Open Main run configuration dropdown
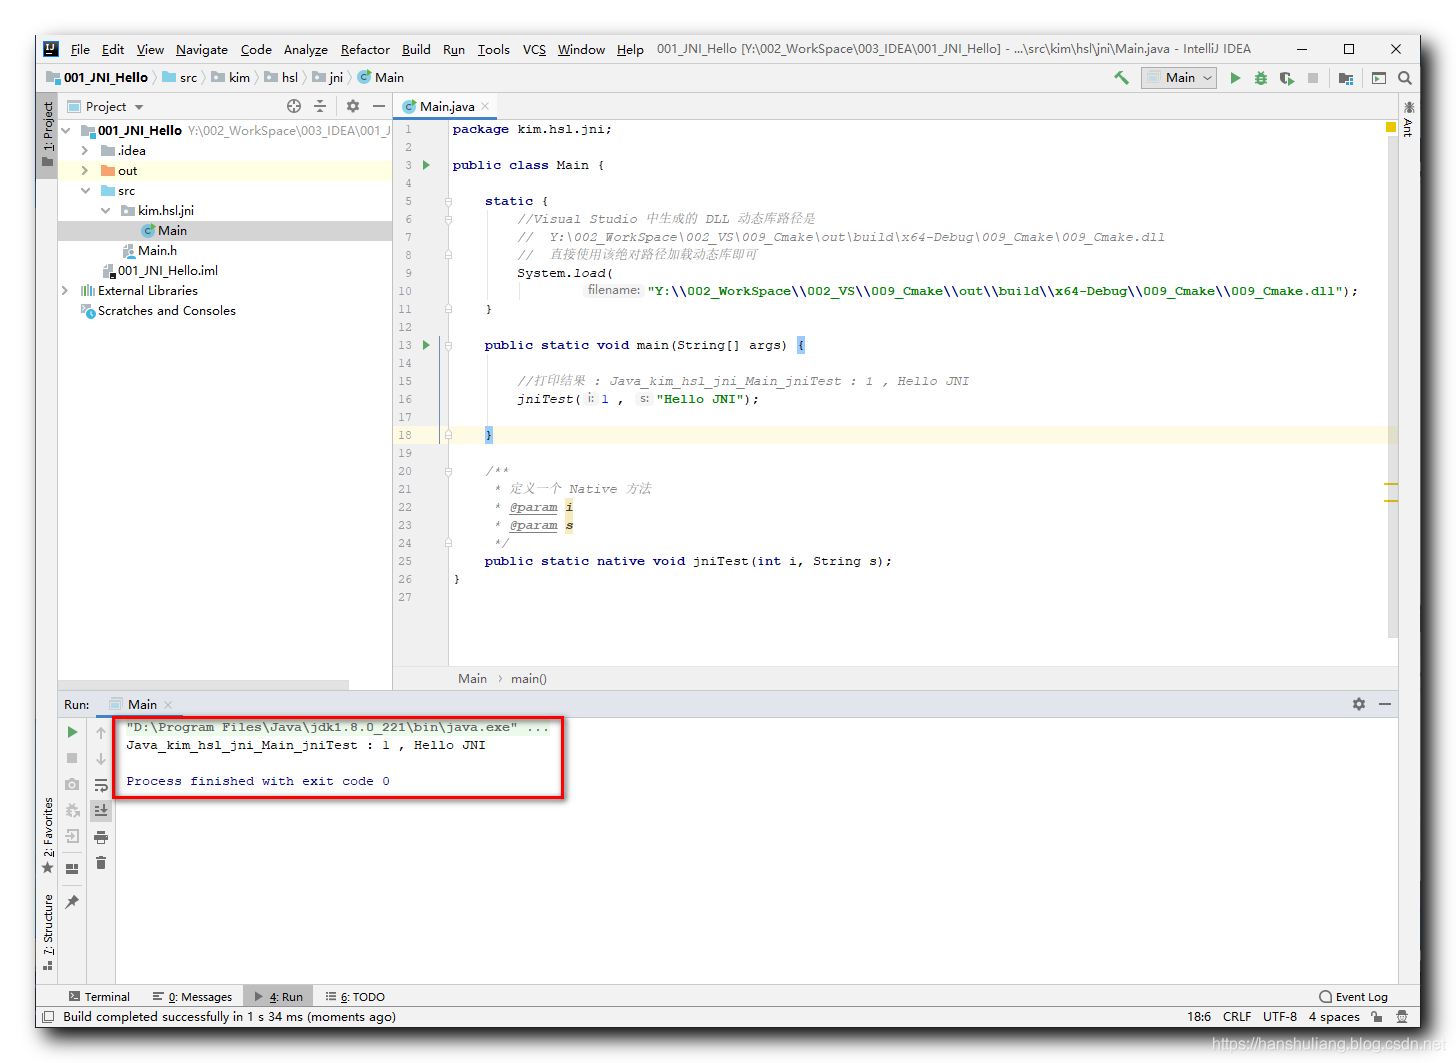The height and width of the screenshot is (1063, 1456). [x=1179, y=78]
